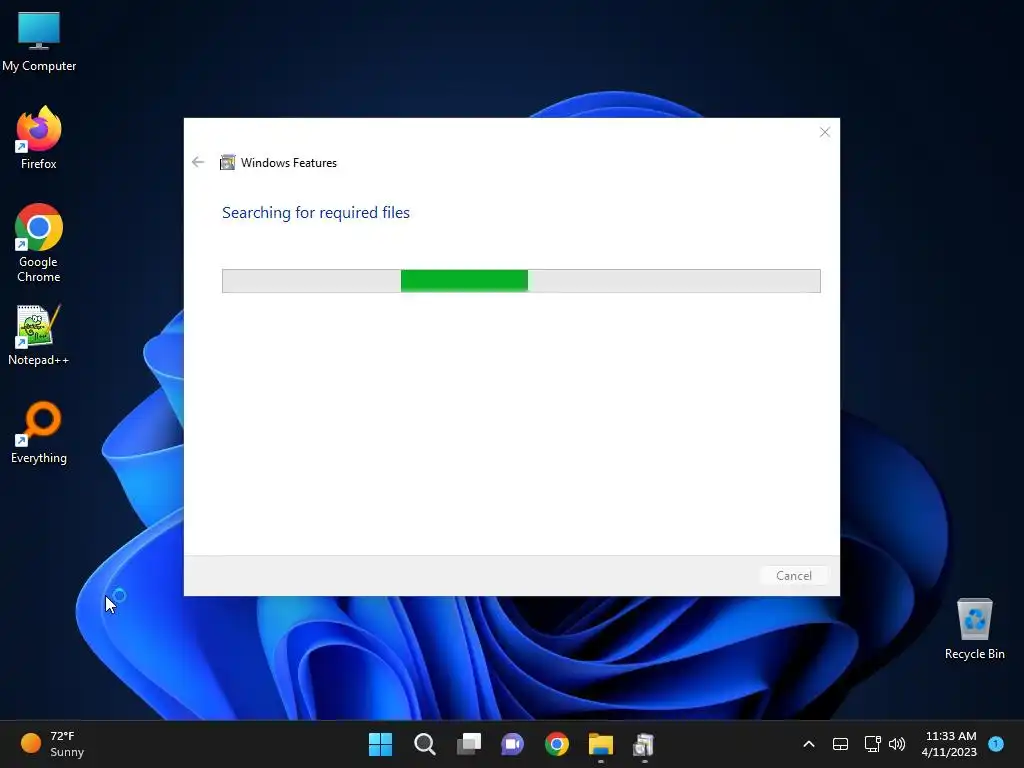Click the 'Windows Features' title text

(289, 163)
